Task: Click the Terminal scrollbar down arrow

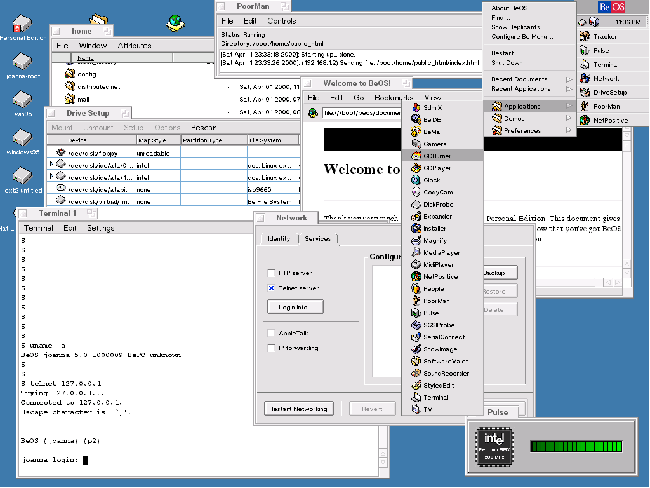Action: [383, 463]
